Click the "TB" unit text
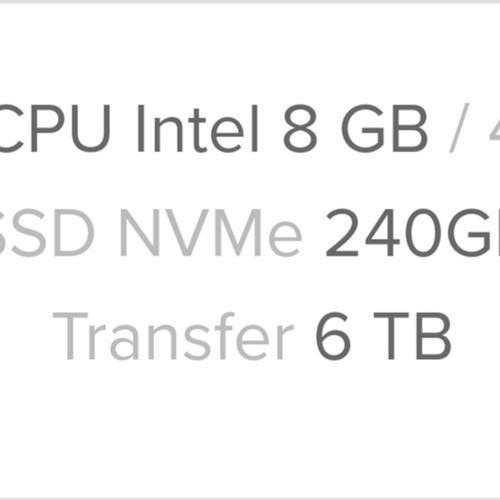This screenshot has height=500, width=500. pyautogui.click(x=412, y=336)
